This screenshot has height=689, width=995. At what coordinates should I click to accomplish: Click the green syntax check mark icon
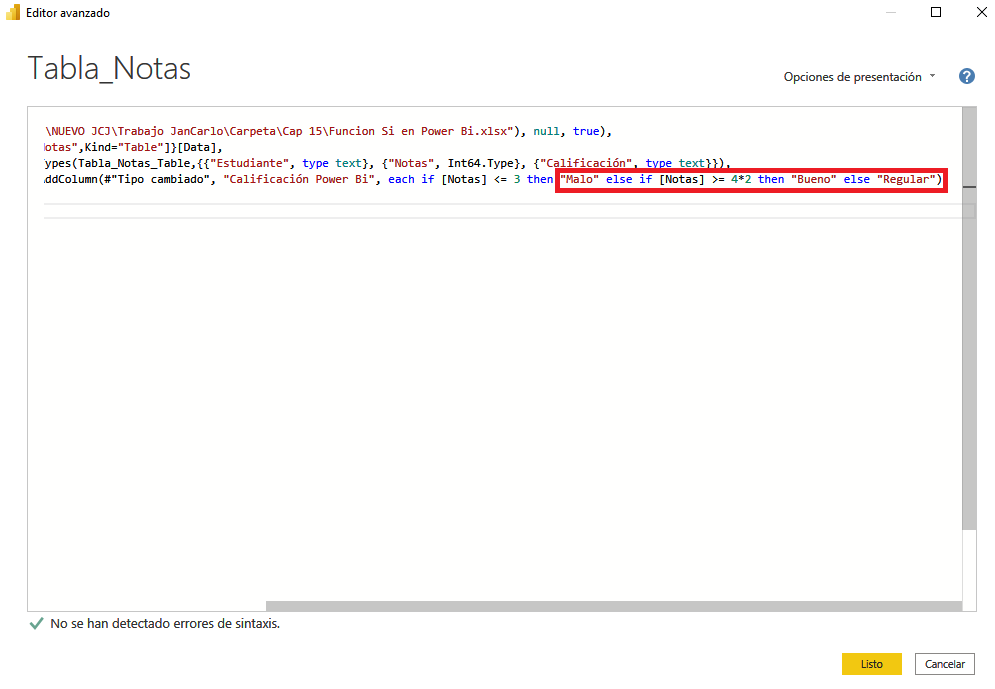36,624
